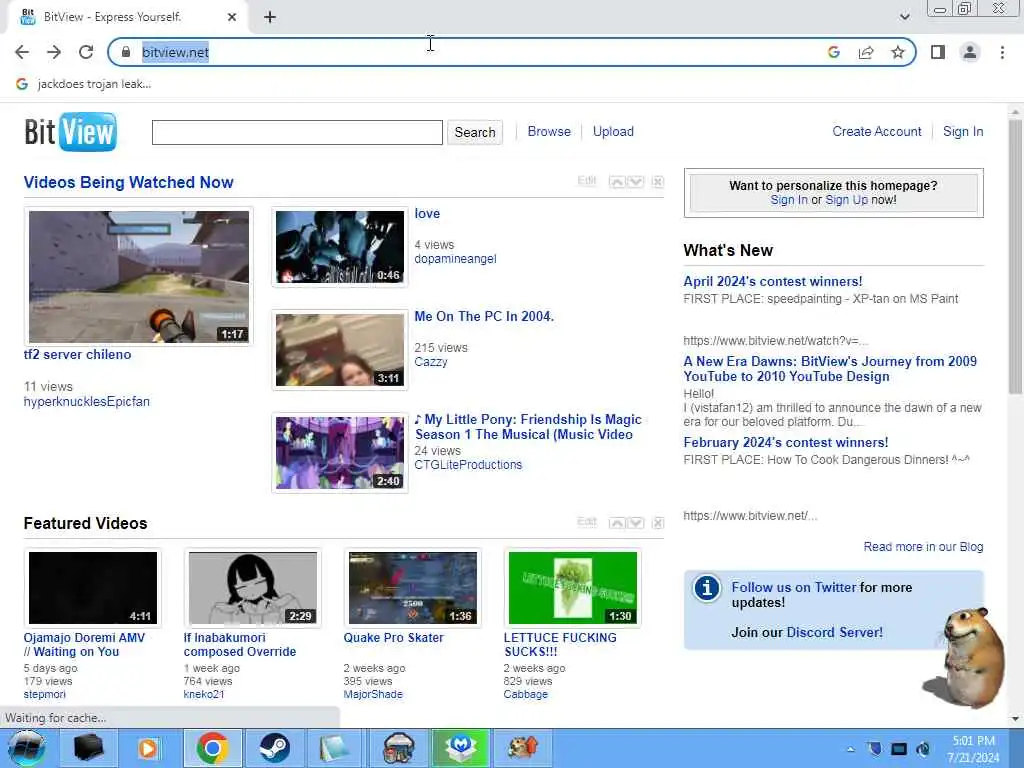1024x768 pixels.
Task: Launch Chrome from the taskbar
Action: 212,748
